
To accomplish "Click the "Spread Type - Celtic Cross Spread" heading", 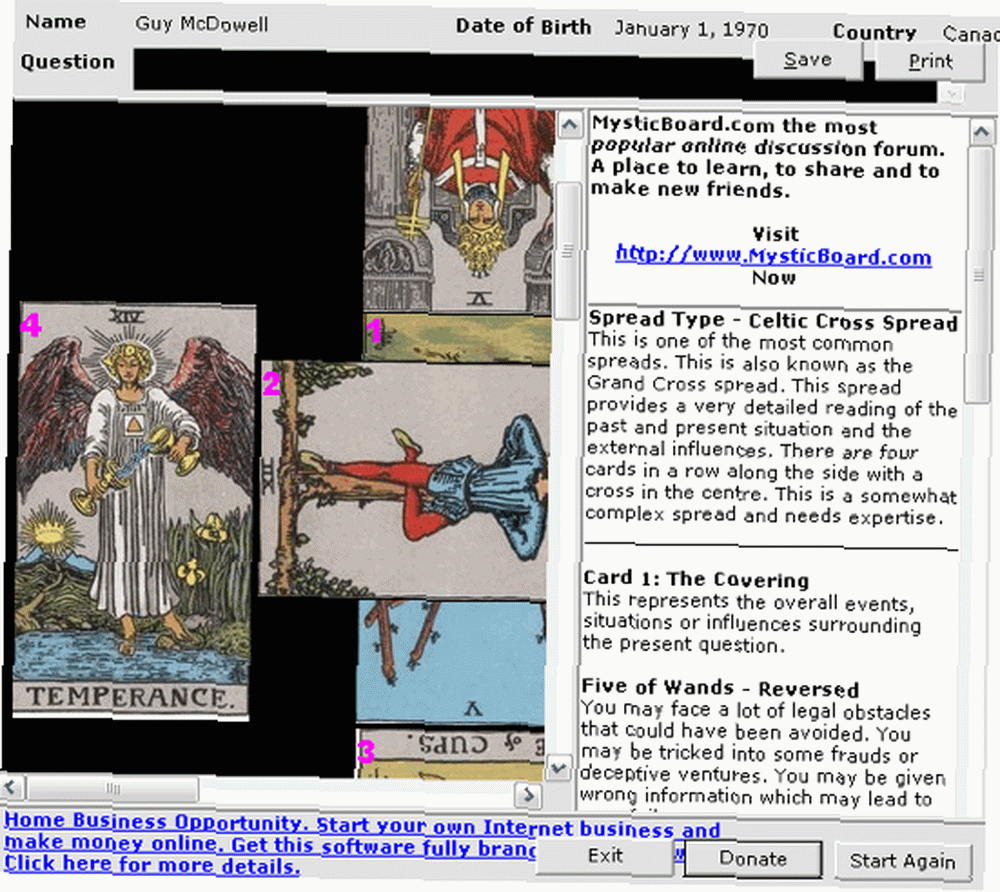I will (x=773, y=320).
